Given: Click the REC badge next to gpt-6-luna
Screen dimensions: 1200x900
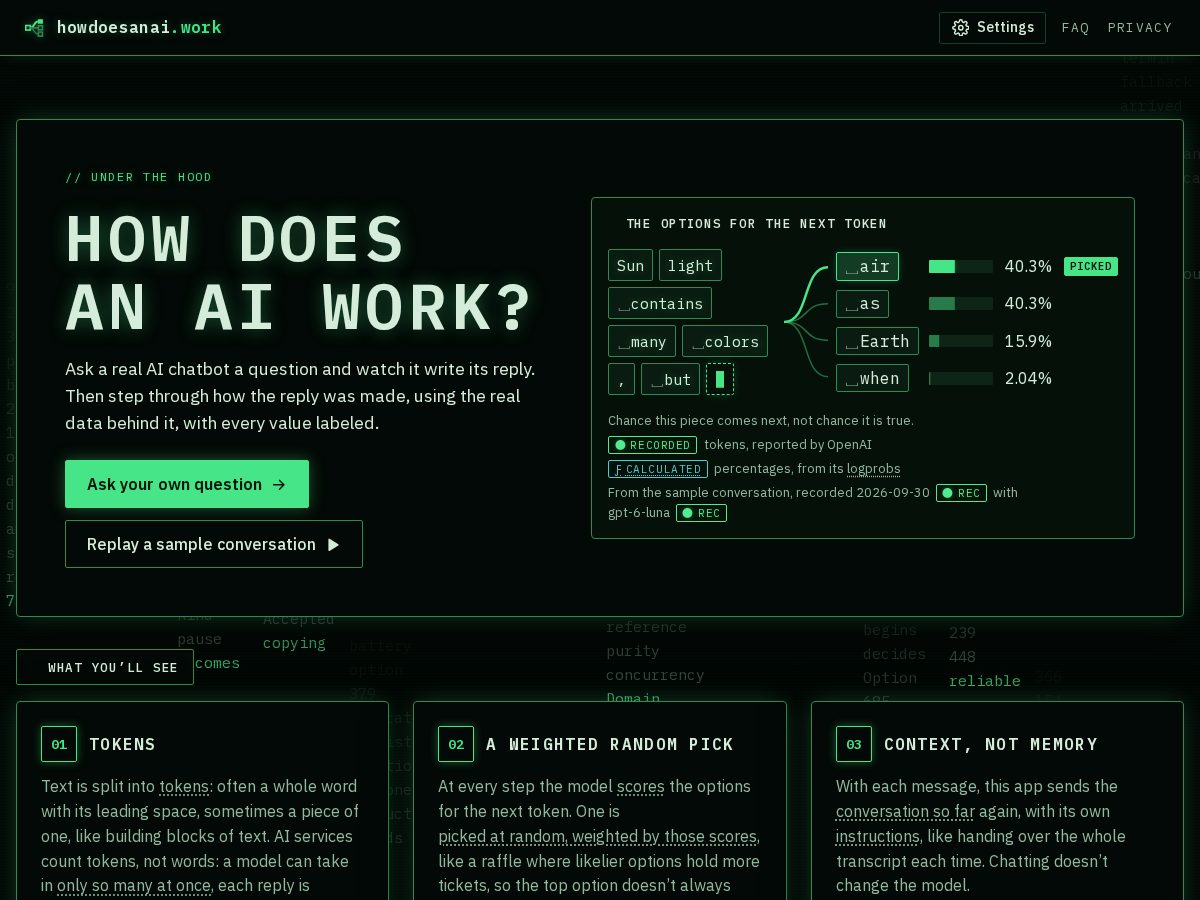Looking at the screenshot, I should pyautogui.click(x=701, y=513).
